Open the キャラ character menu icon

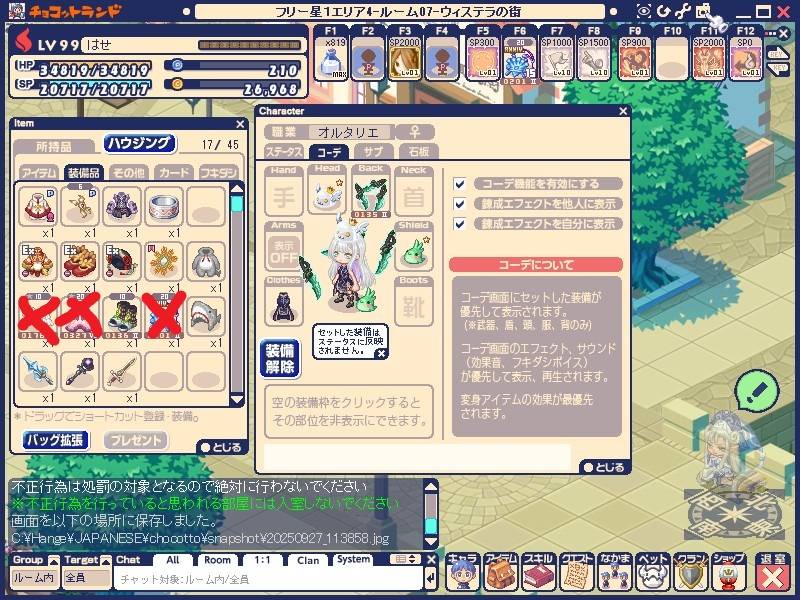coord(462,572)
